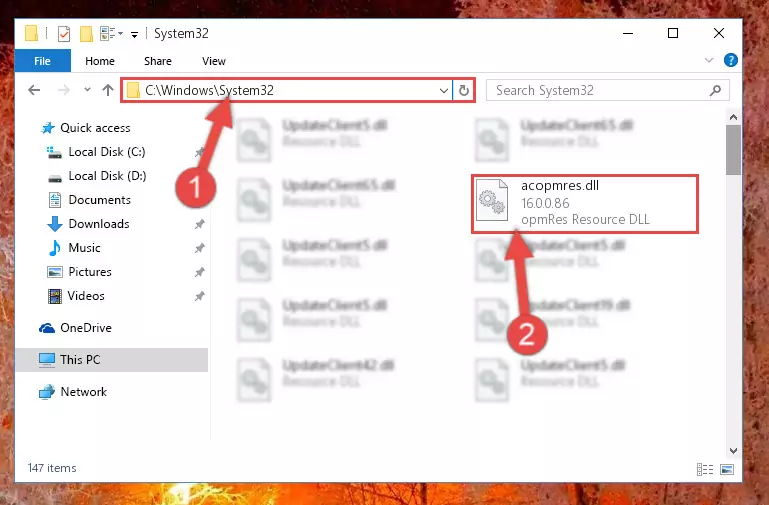This screenshot has width=769, height=505.
Task: Click the pin icon next to Music
Action: pos(200,249)
